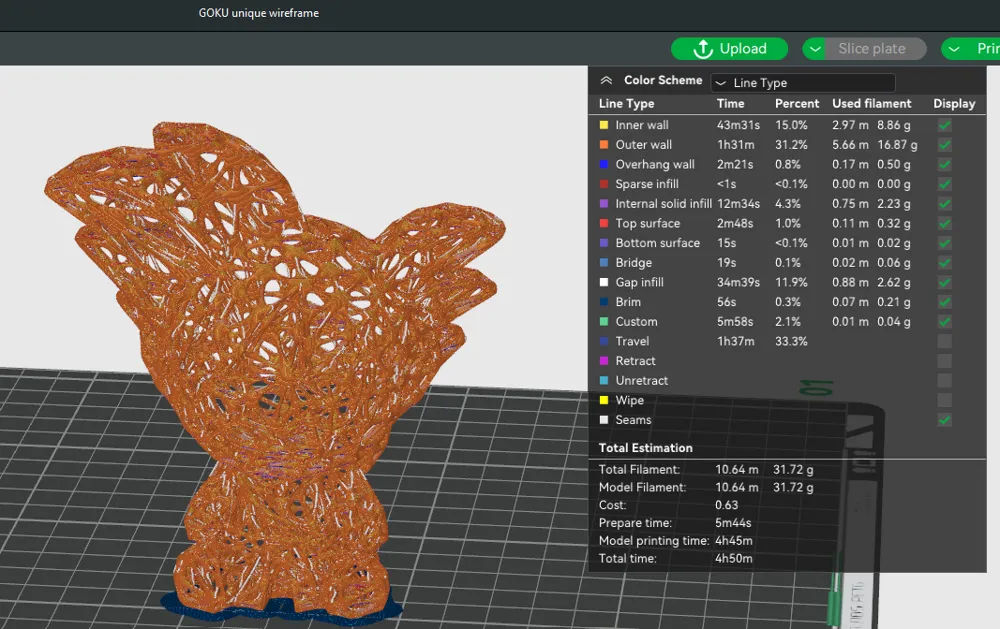This screenshot has width=1000, height=629.
Task: Toggle the Bottom surface display checkbox
Action: (945, 243)
